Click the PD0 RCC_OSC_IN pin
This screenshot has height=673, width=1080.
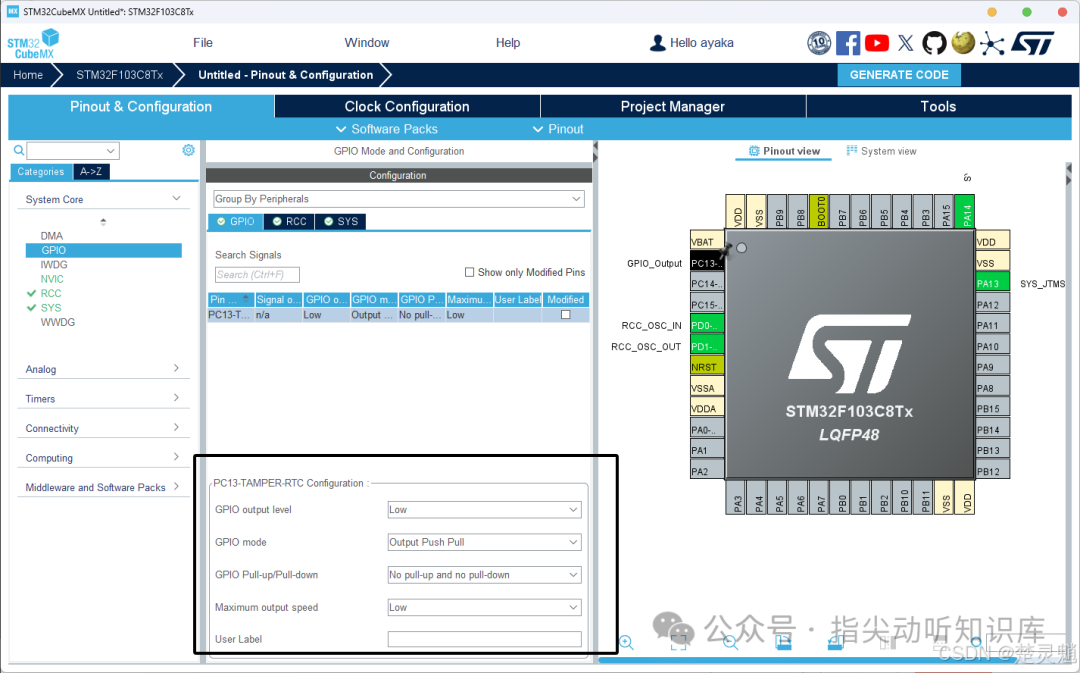point(707,325)
